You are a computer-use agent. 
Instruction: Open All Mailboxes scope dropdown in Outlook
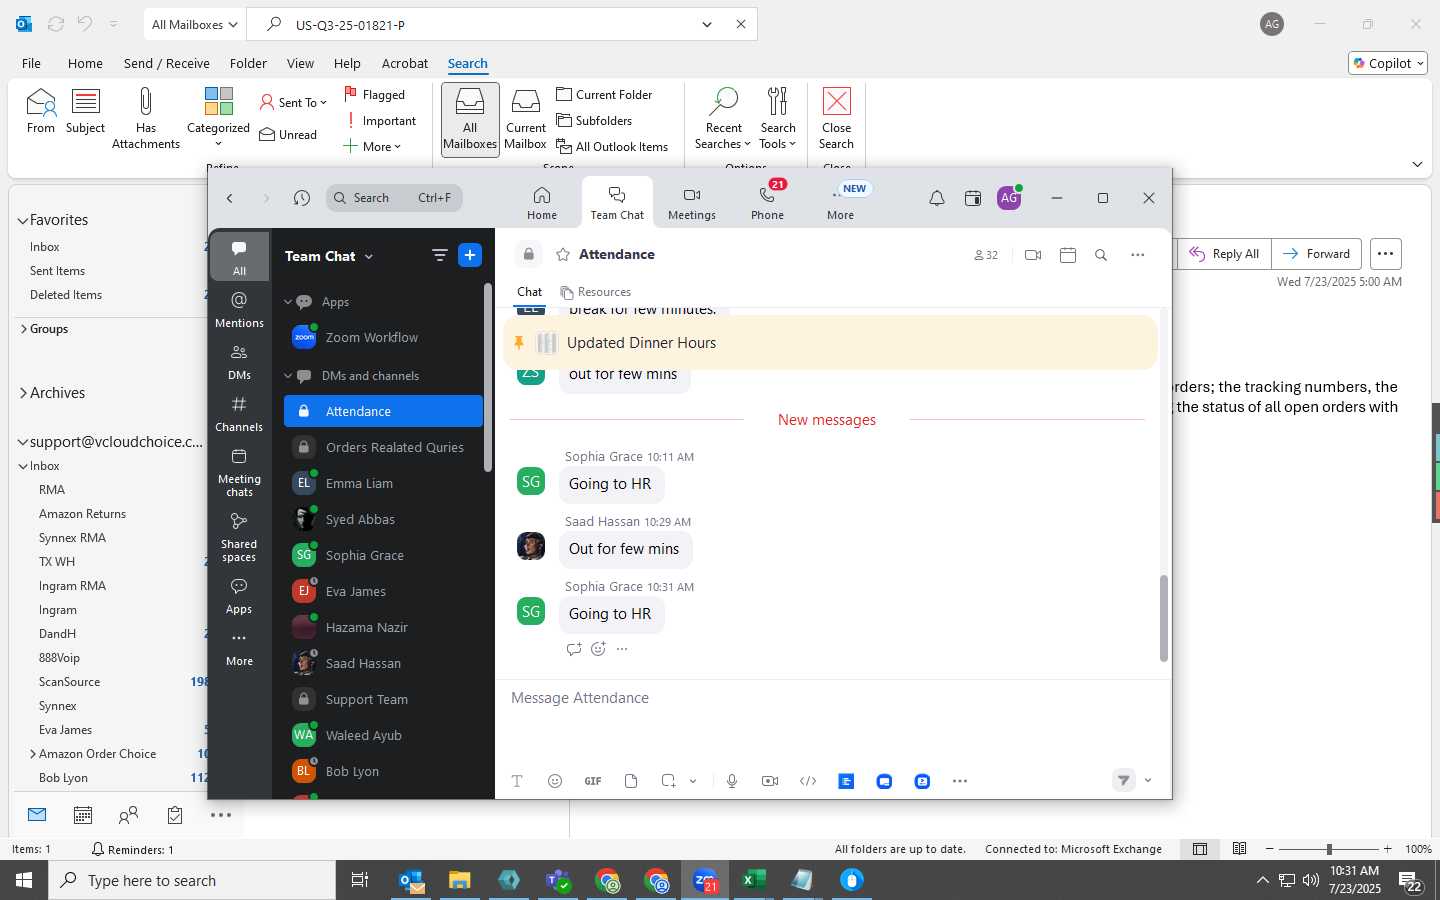pos(194,24)
